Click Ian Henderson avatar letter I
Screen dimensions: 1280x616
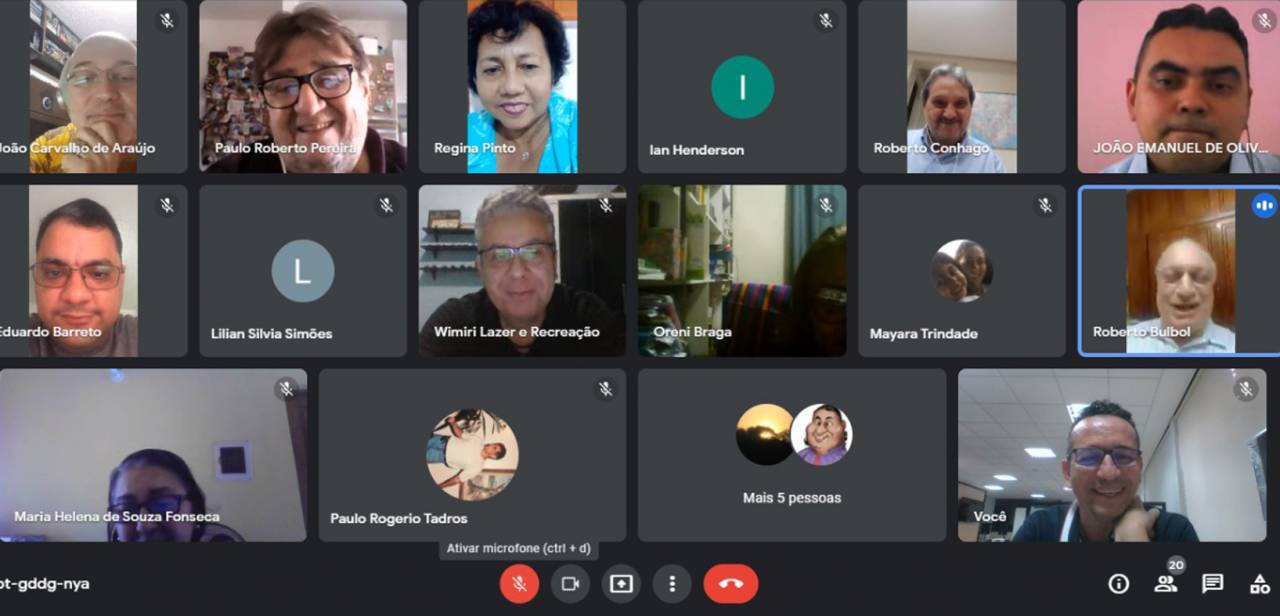743,87
